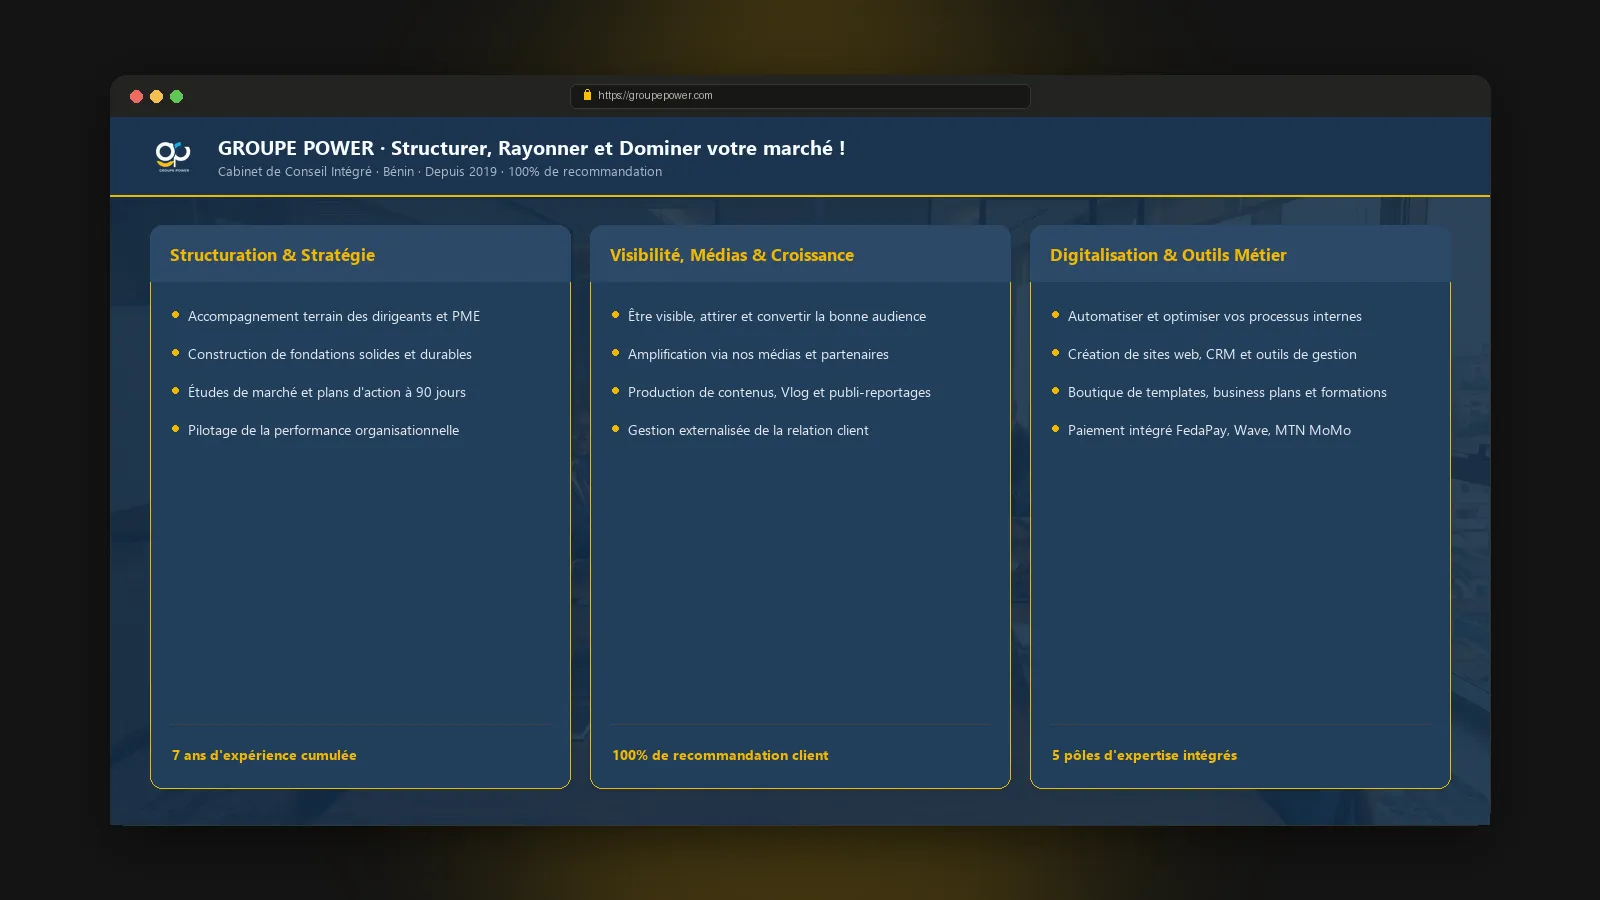
Task: Select the groupepower.com URL field
Action: pos(800,96)
